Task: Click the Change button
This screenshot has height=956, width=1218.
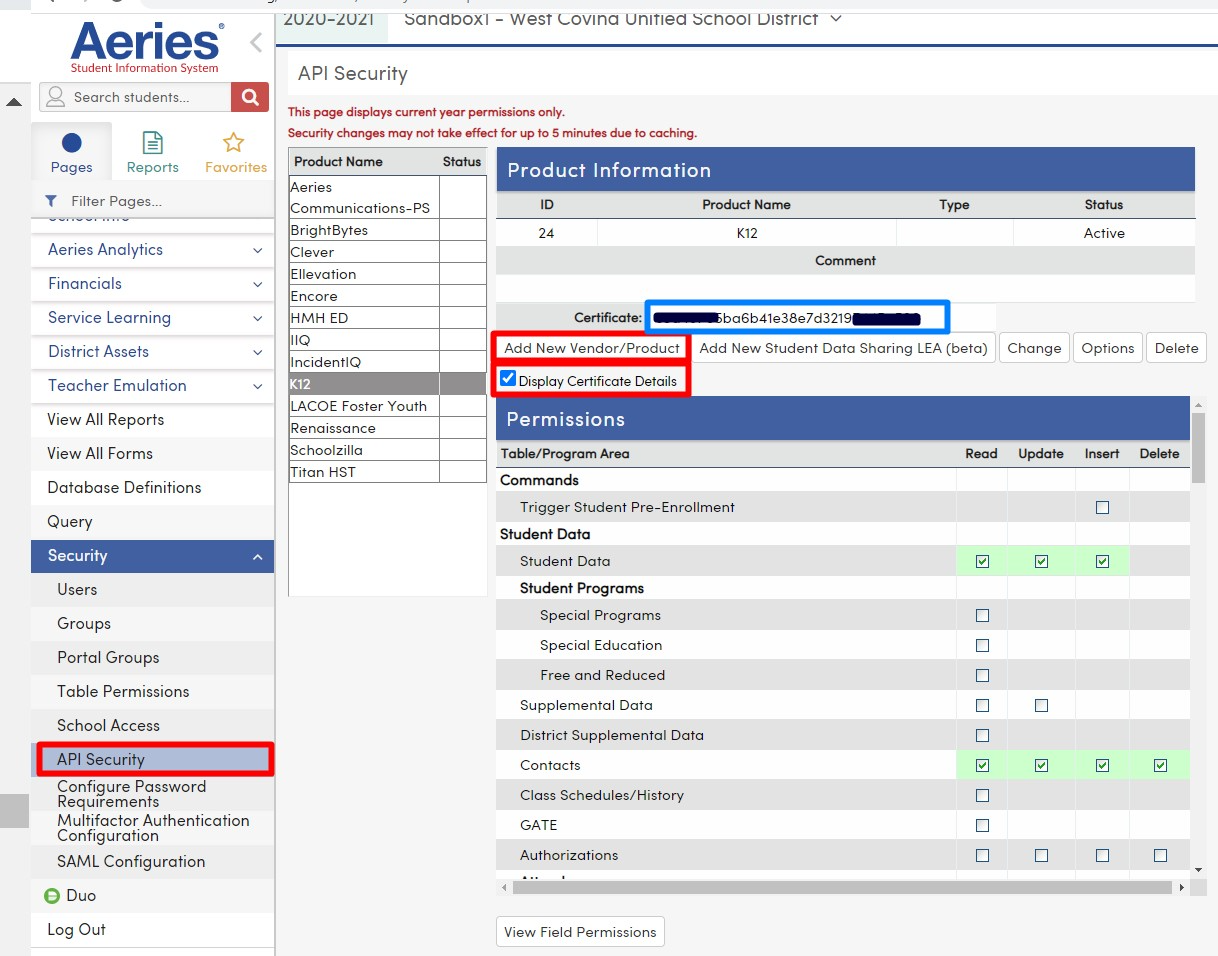Action: [1034, 348]
